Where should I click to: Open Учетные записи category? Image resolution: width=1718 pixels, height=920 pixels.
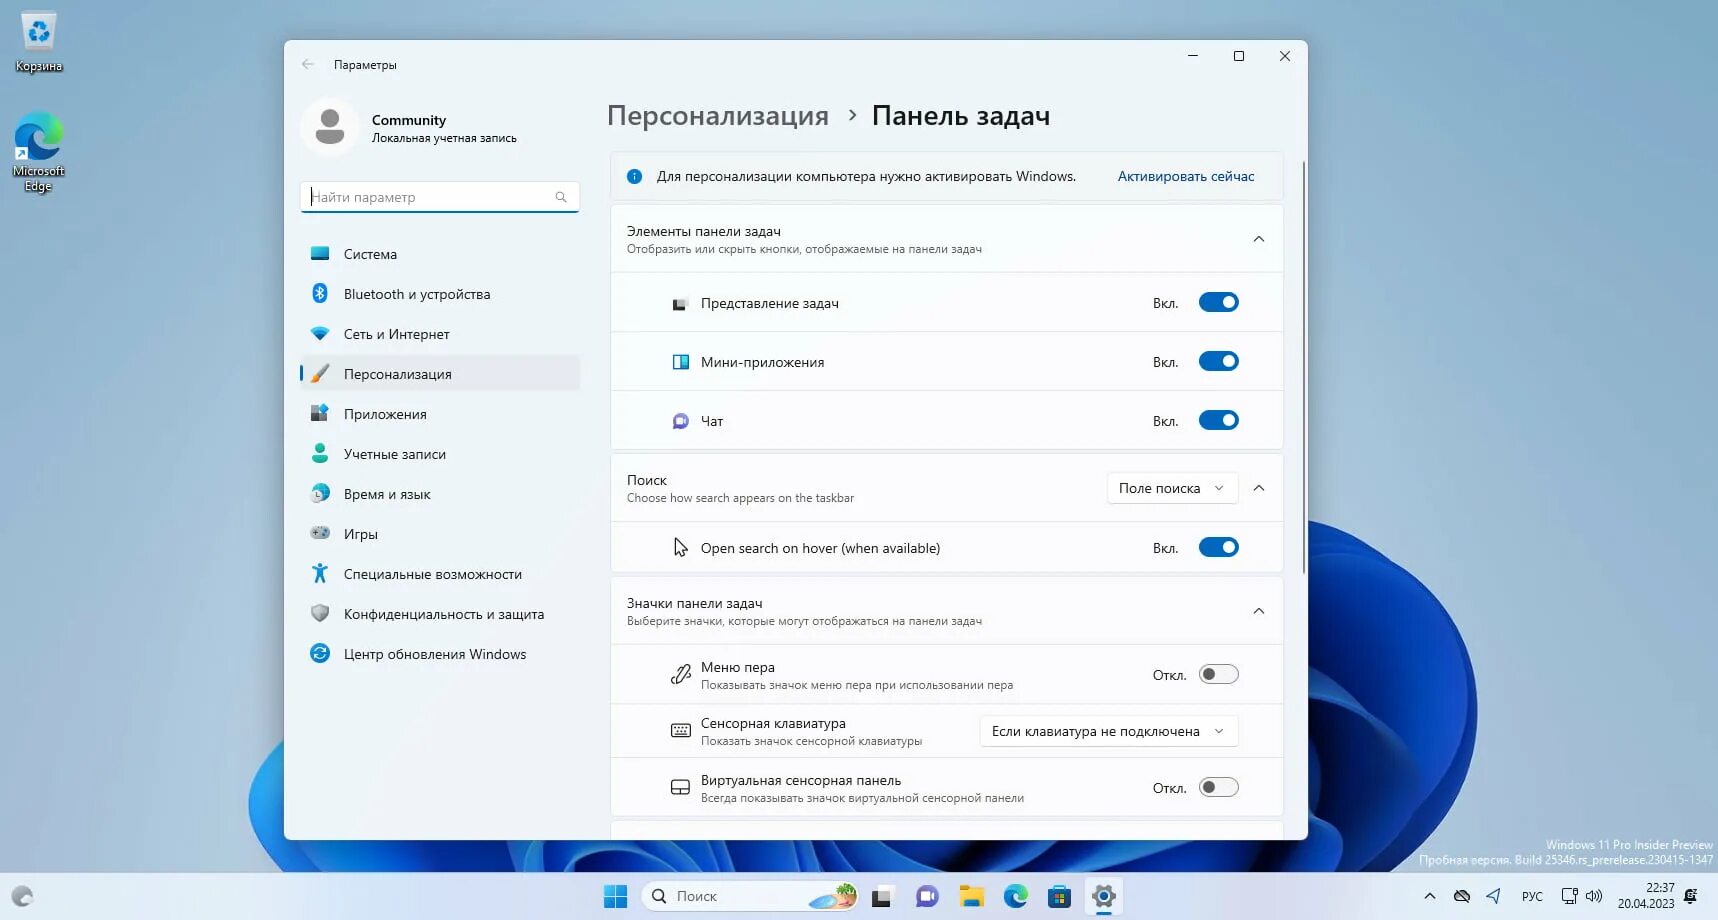click(x=440, y=454)
